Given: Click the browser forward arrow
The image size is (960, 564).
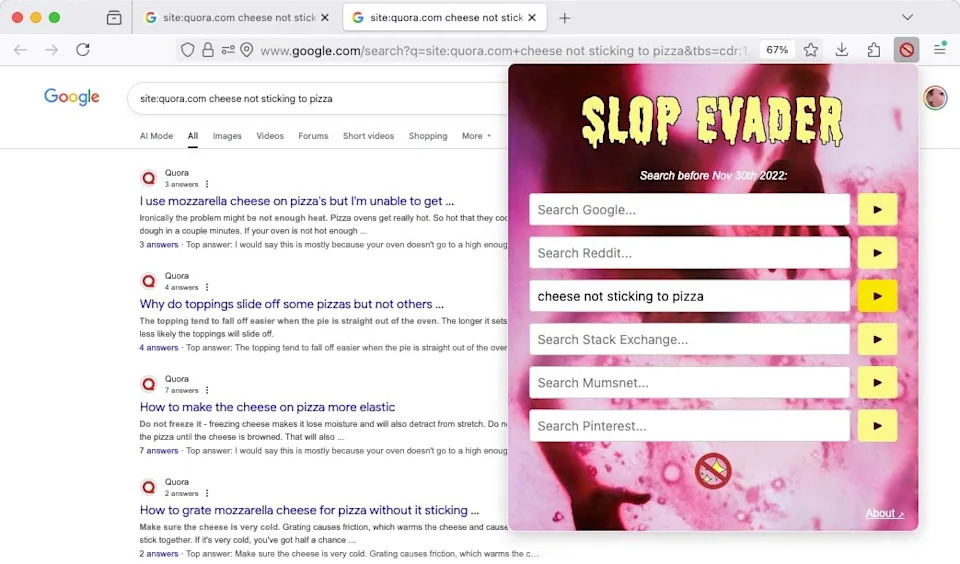Looking at the screenshot, I should (x=51, y=50).
